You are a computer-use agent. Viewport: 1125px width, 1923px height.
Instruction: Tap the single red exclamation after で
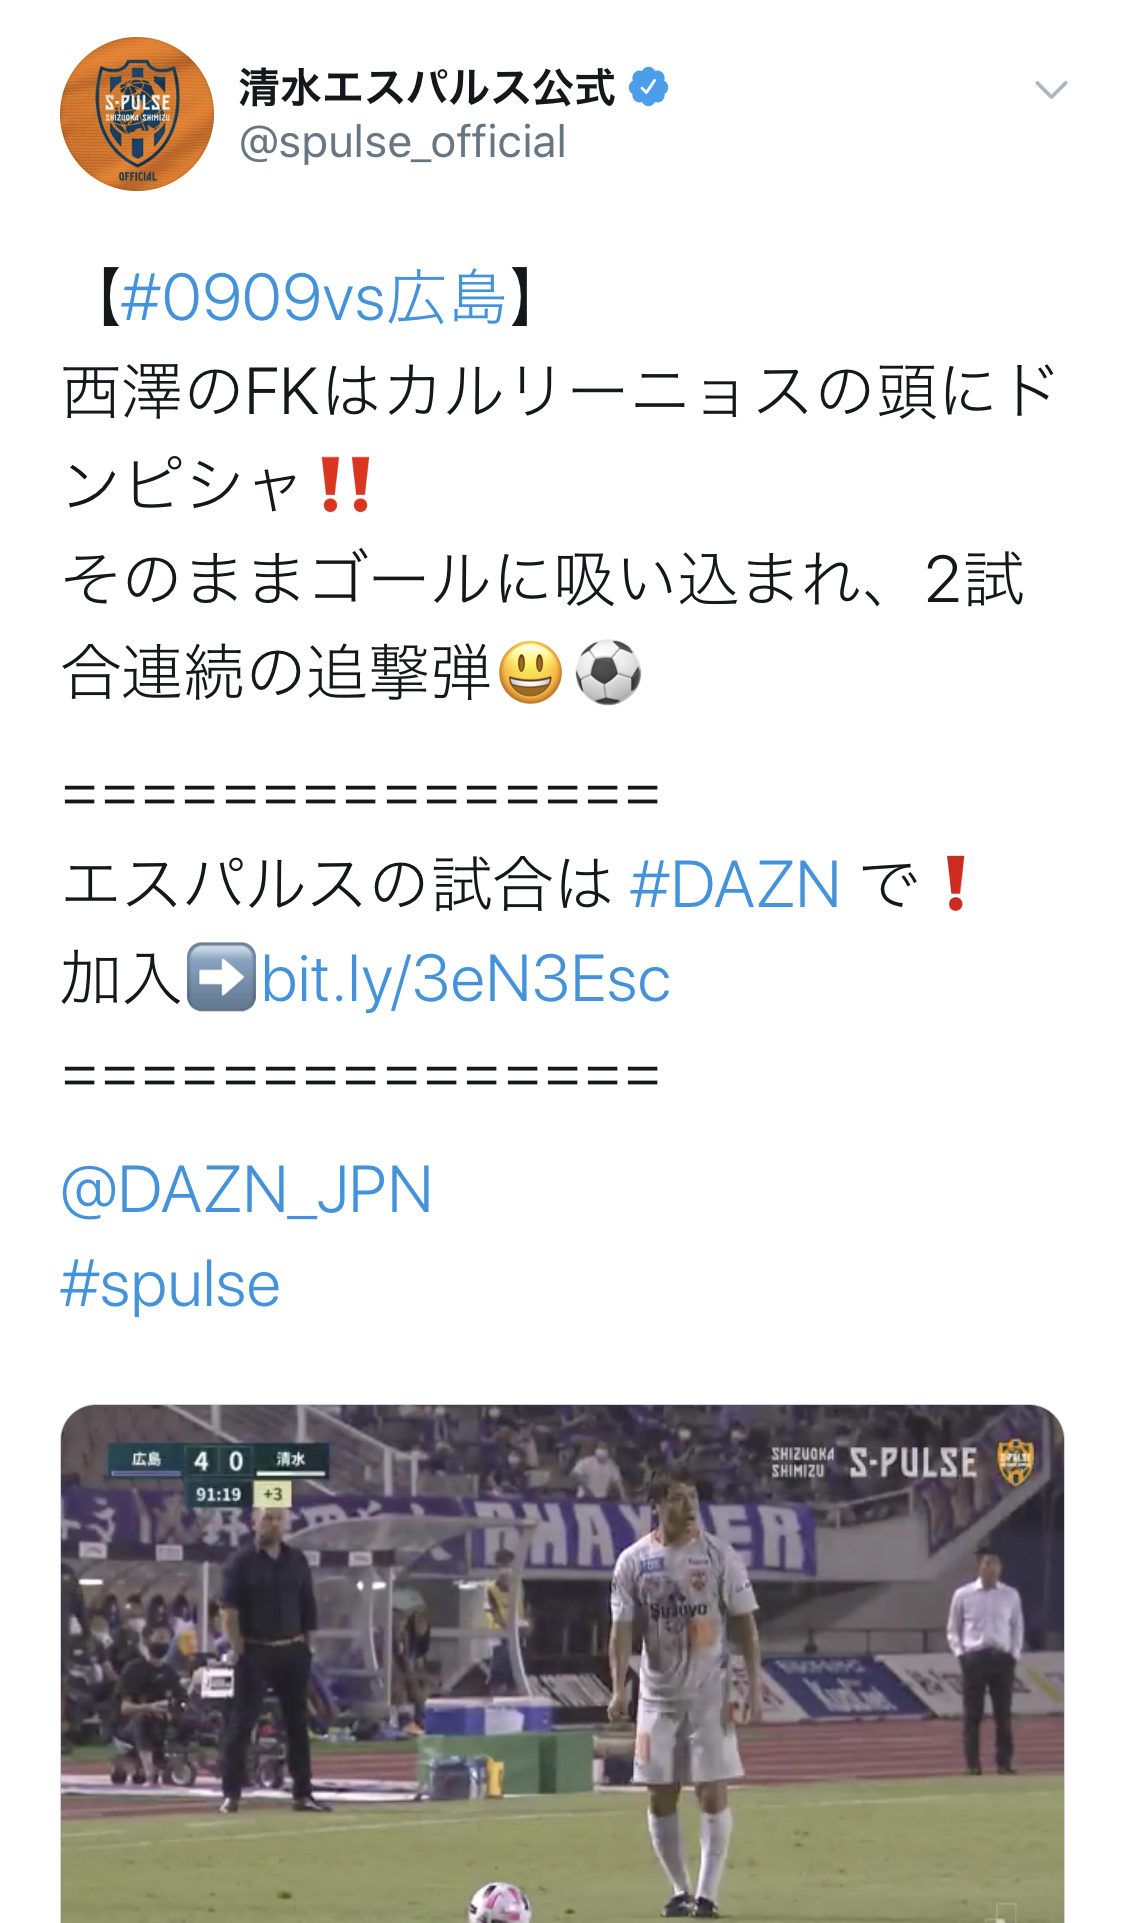pyautogui.click(x=955, y=884)
